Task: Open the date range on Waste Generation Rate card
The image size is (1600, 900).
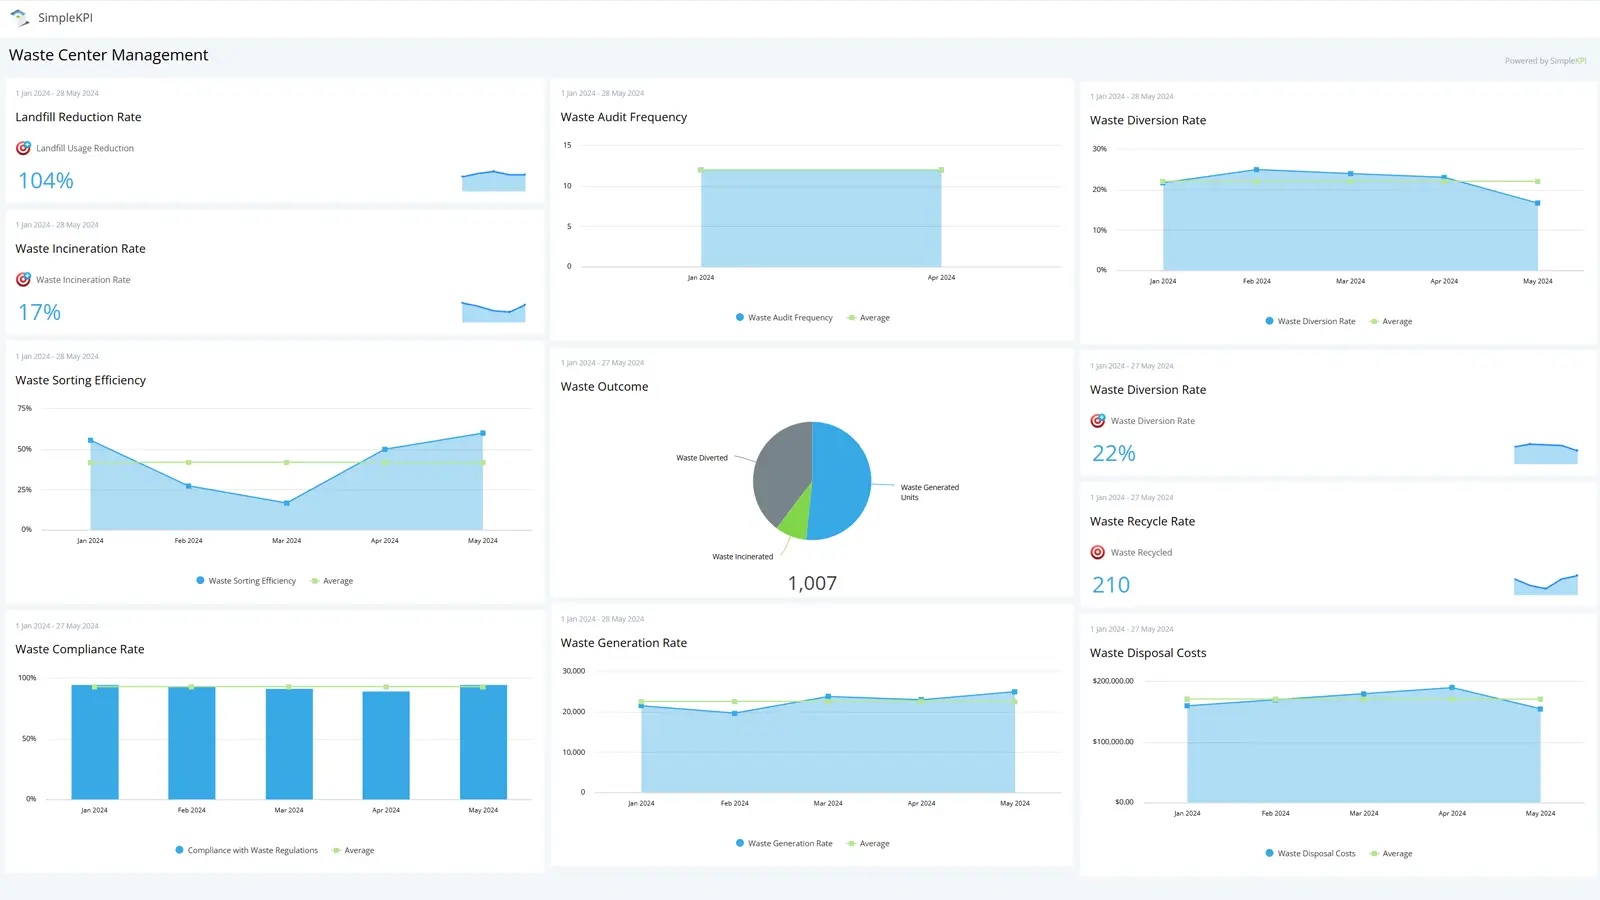Action: [602, 618]
